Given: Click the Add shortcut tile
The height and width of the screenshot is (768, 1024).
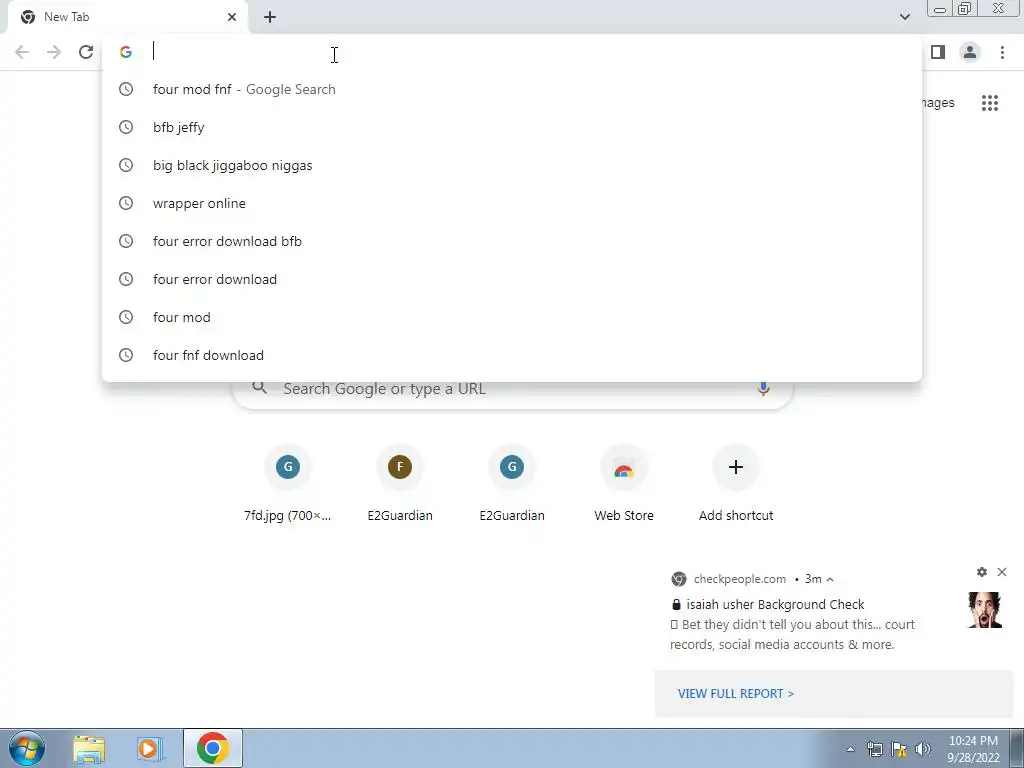Looking at the screenshot, I should tap(736, 485).
